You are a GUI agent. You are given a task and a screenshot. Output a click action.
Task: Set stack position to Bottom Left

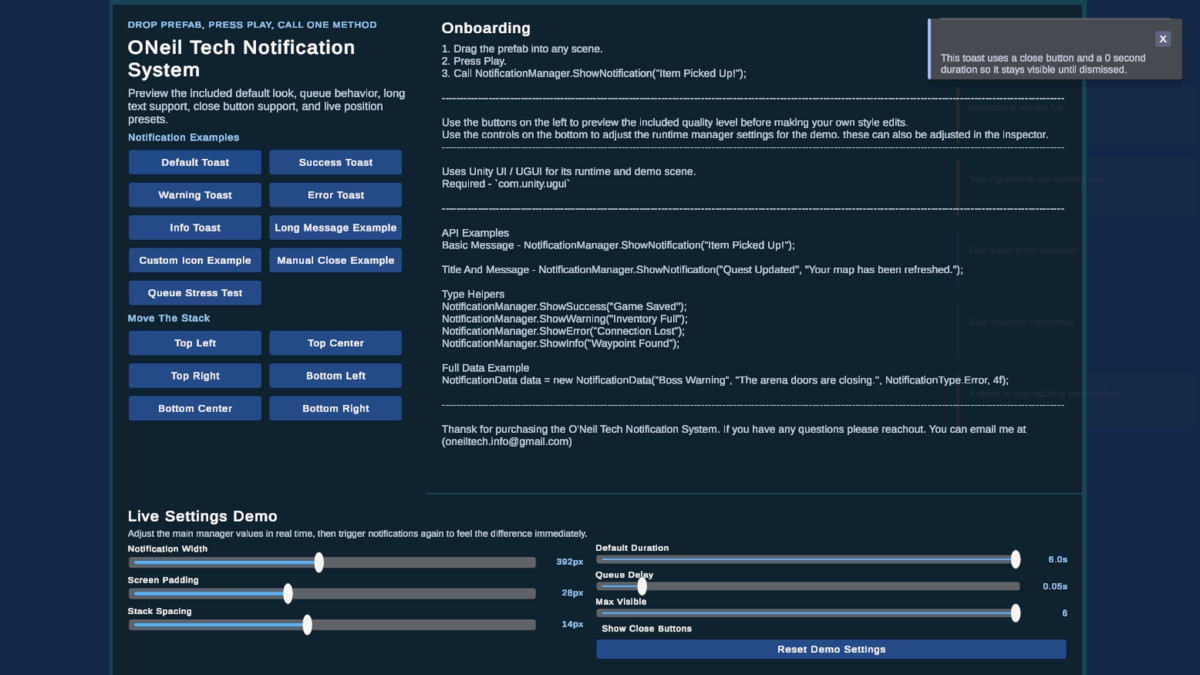[x=336, y=376]
